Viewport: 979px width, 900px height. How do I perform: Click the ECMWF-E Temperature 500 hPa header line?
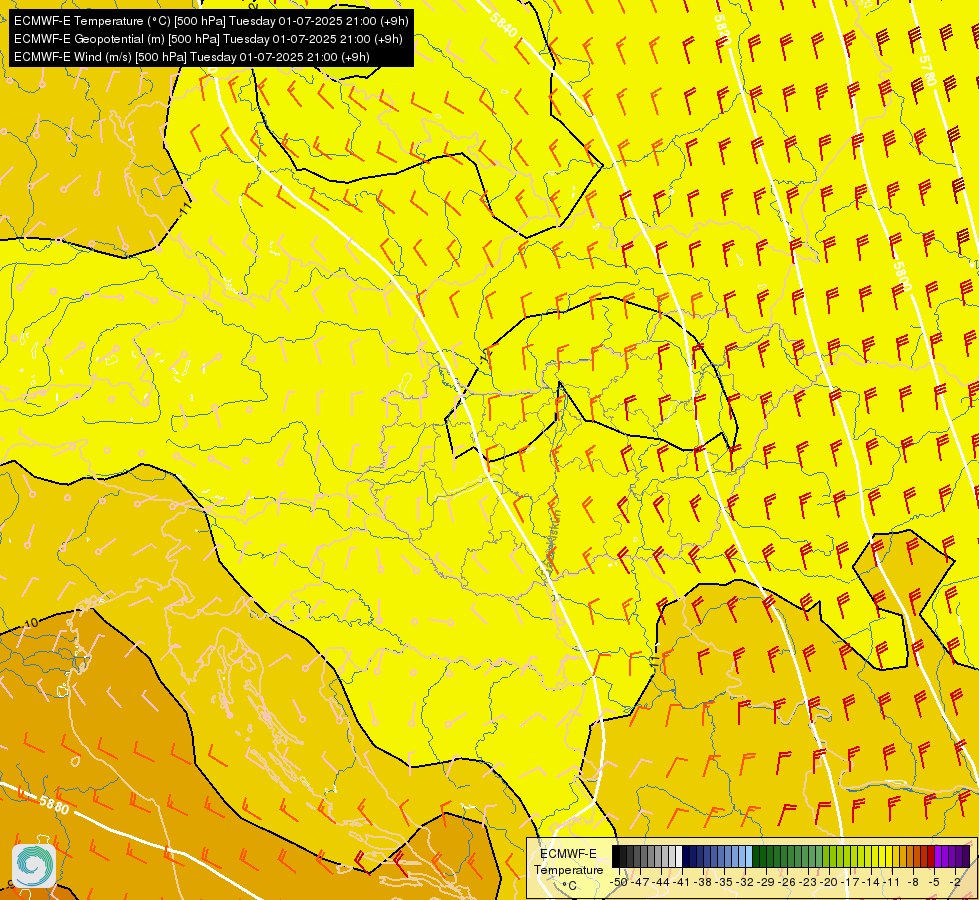(x=211, y=21)
